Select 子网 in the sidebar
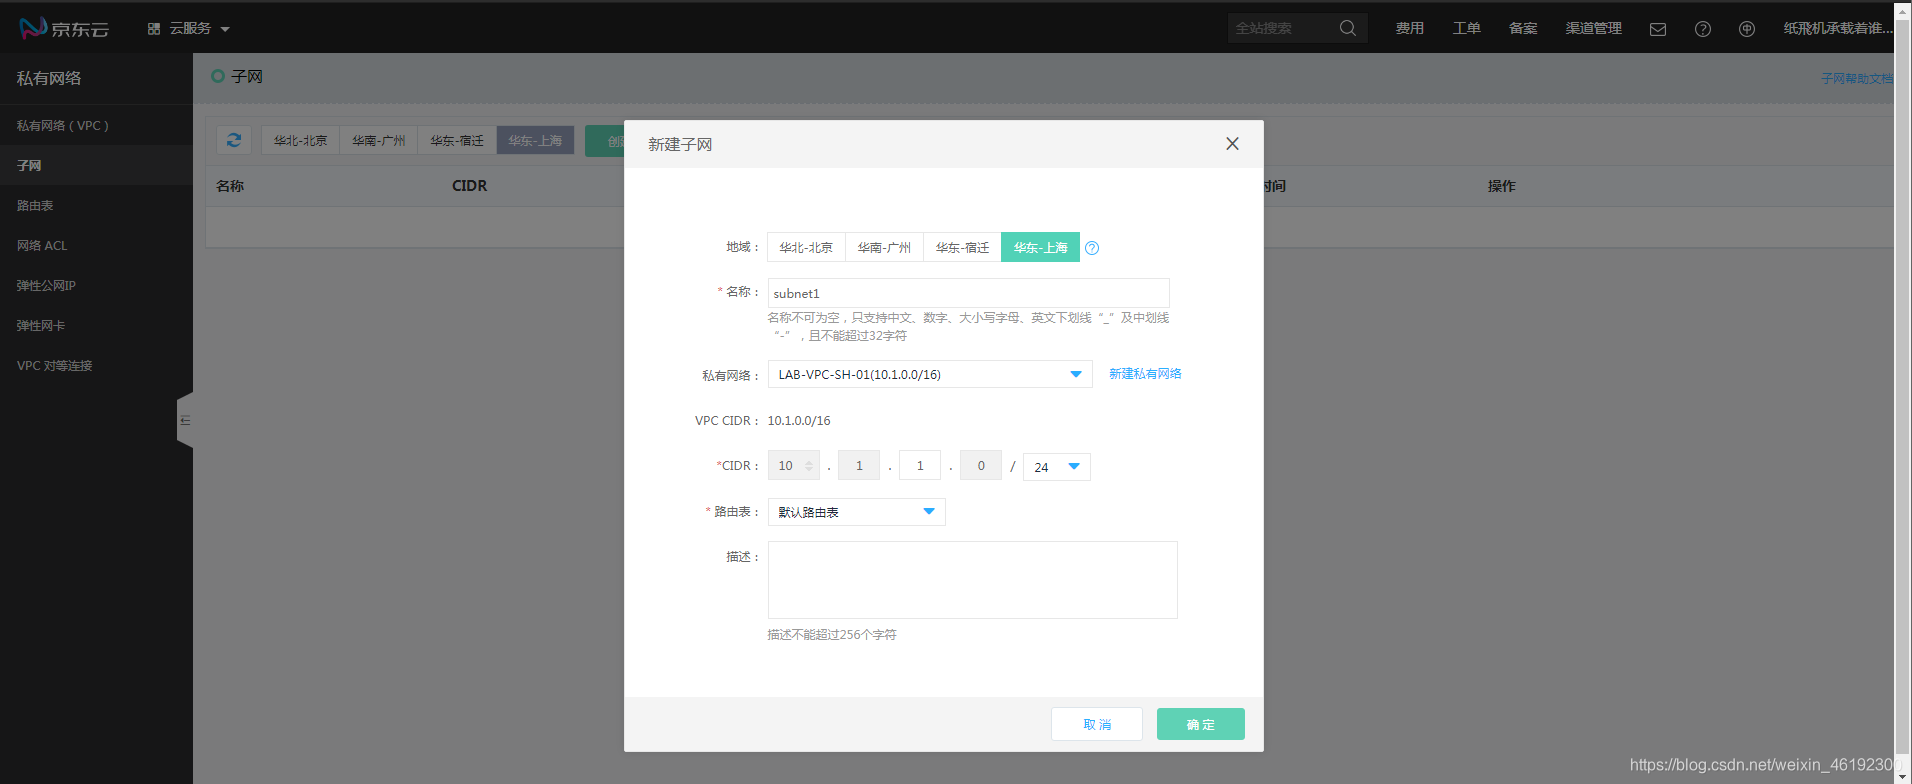 [x=96, y=165]
